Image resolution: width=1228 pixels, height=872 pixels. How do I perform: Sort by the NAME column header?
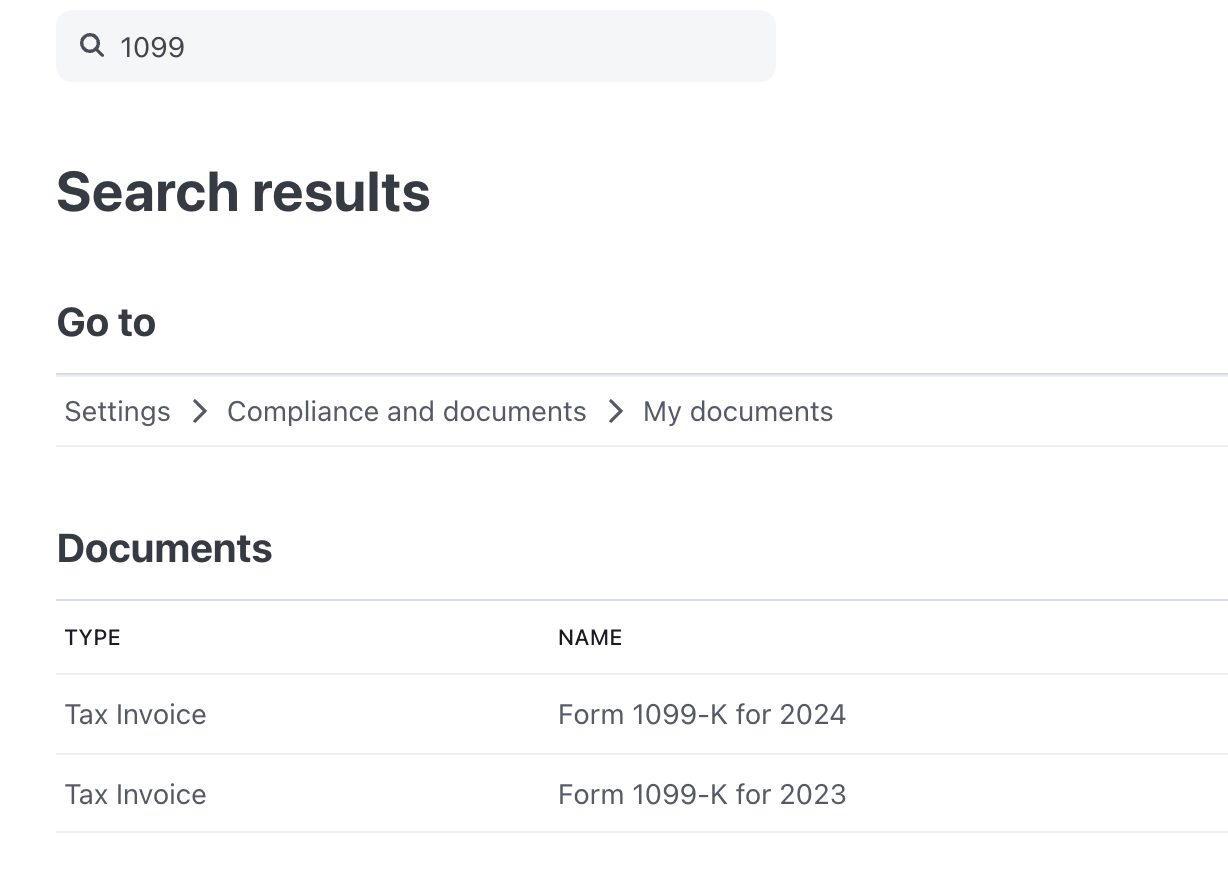pyautogui.click(x=590, y=637)
